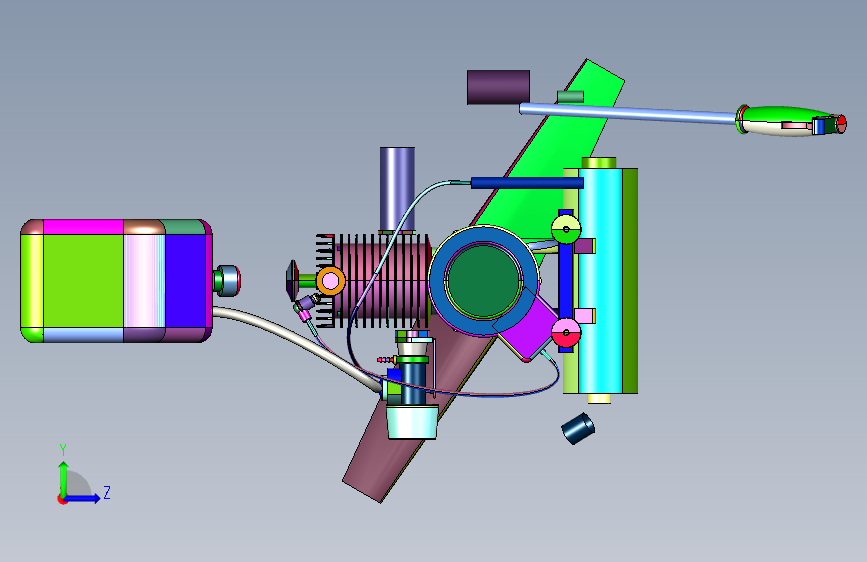Select the beige fuel hose from the tank
Screen dimensions: 867x562
pos(298,345)
